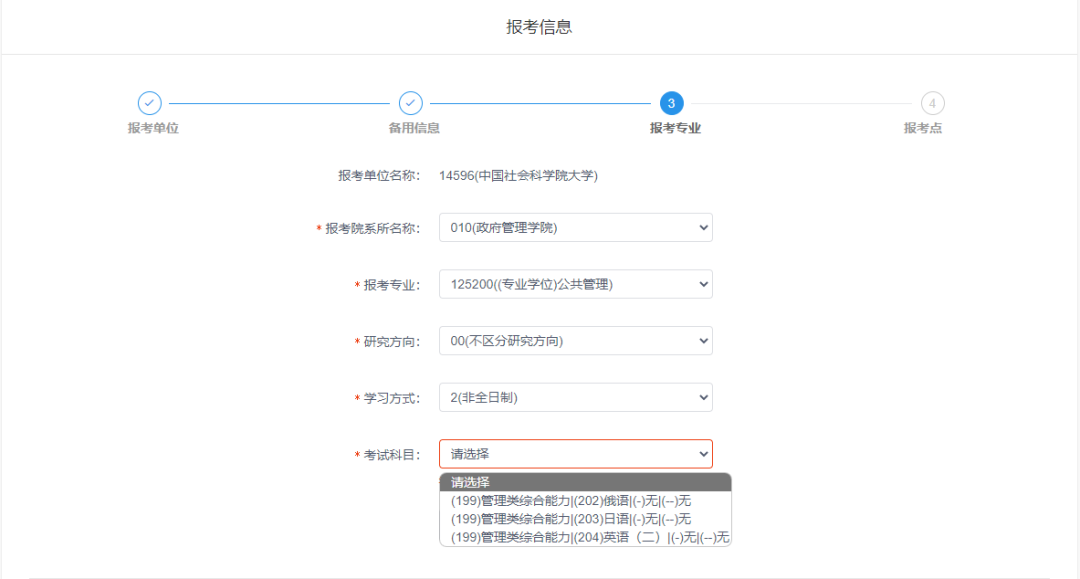This screenshot has width=1080, height=579.
Task: Select the 请选择 placeholder option in list
Action: click(585, 482)
